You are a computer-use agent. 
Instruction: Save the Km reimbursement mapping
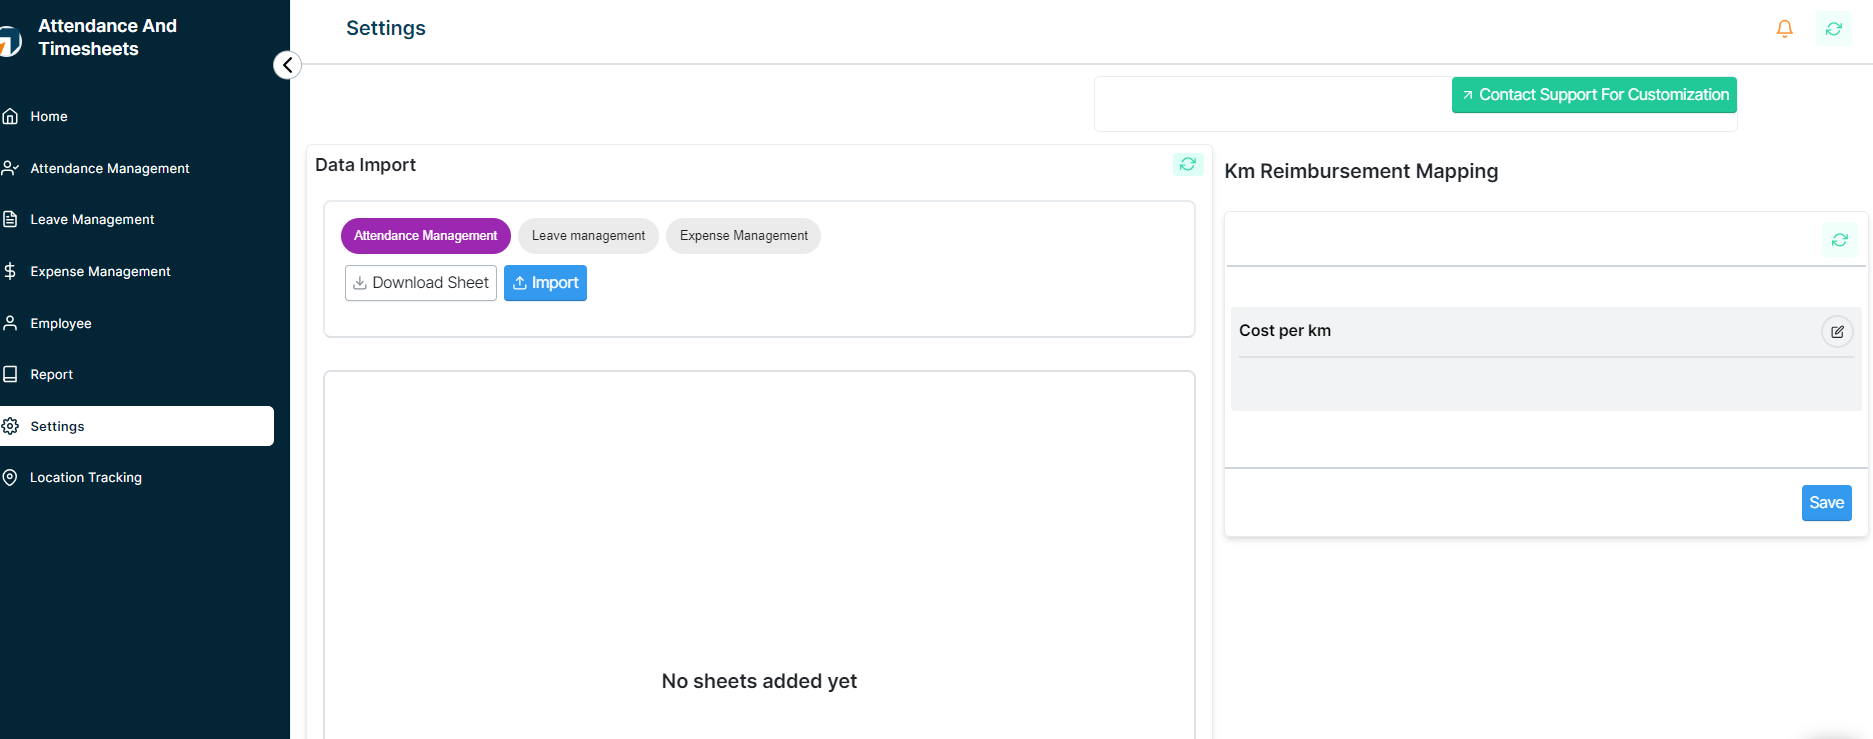coord(1826,503)
